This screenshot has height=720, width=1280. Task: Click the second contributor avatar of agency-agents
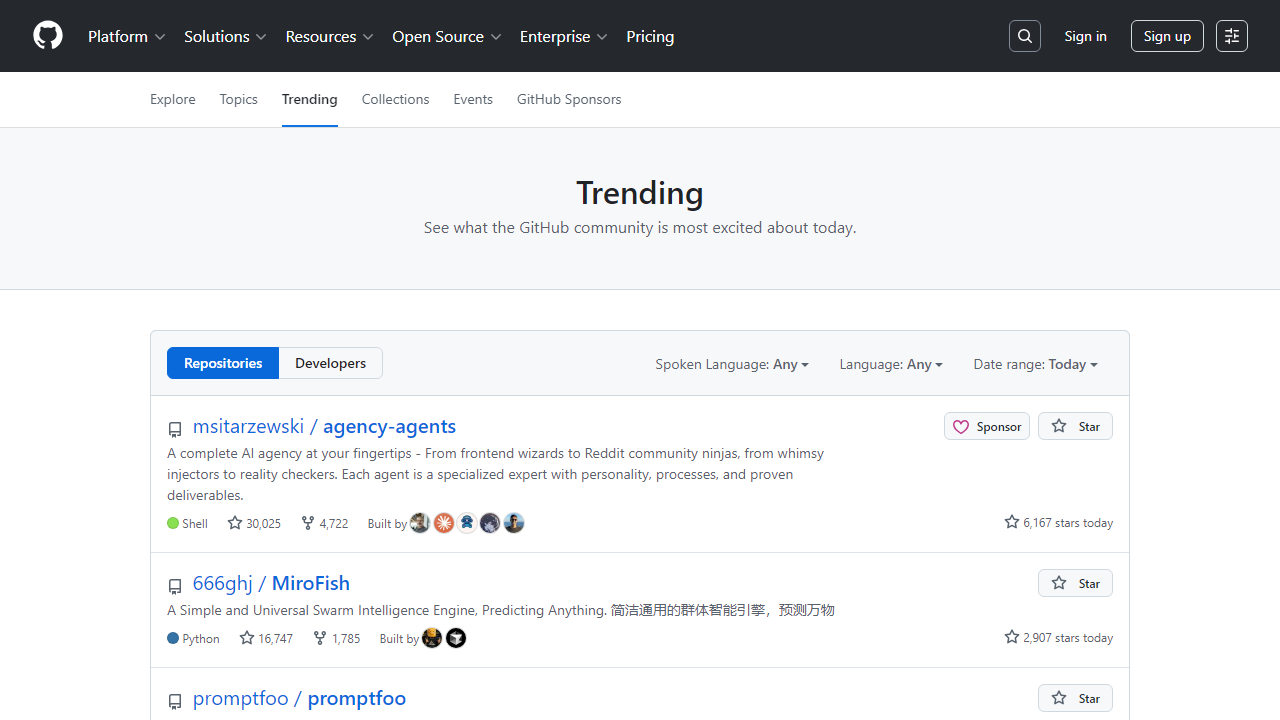[x=444, y=523]
